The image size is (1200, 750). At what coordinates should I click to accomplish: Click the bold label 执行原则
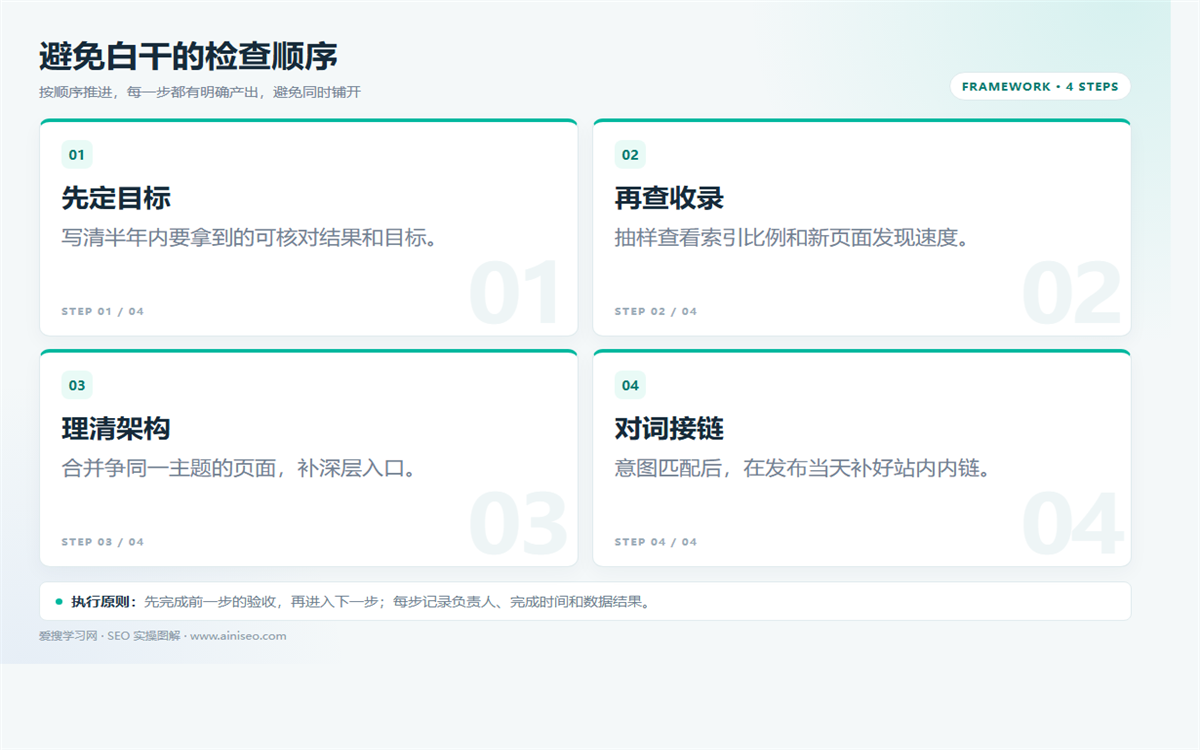pyautogui.click(x=104, y=602)
